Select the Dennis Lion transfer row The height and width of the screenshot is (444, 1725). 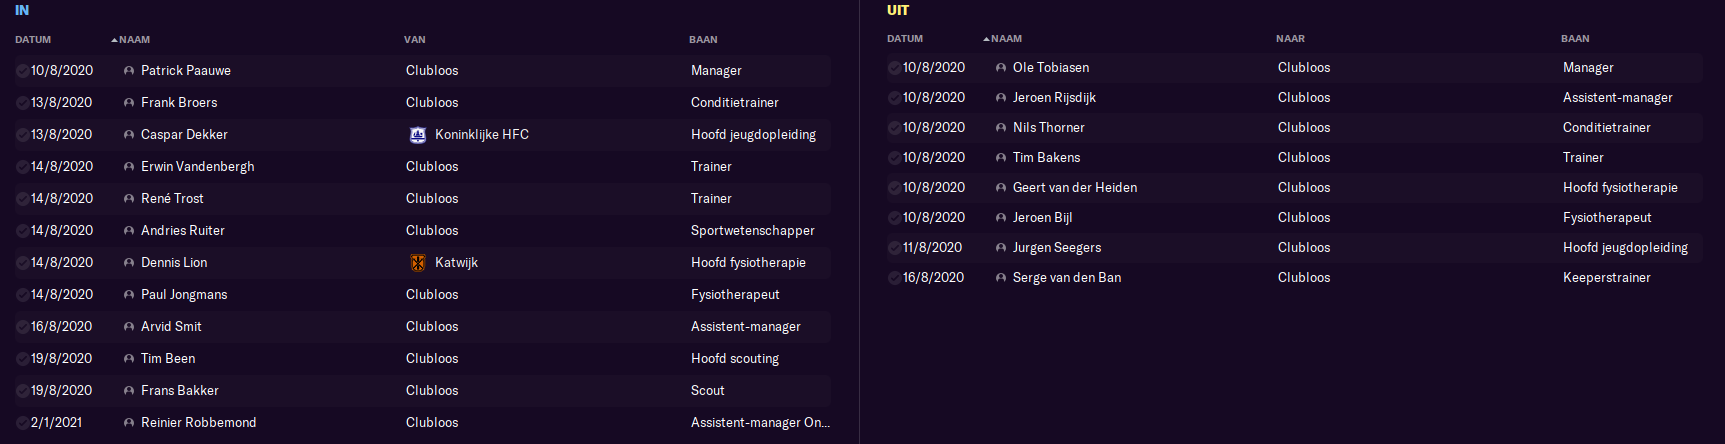[x=422, y=263]
